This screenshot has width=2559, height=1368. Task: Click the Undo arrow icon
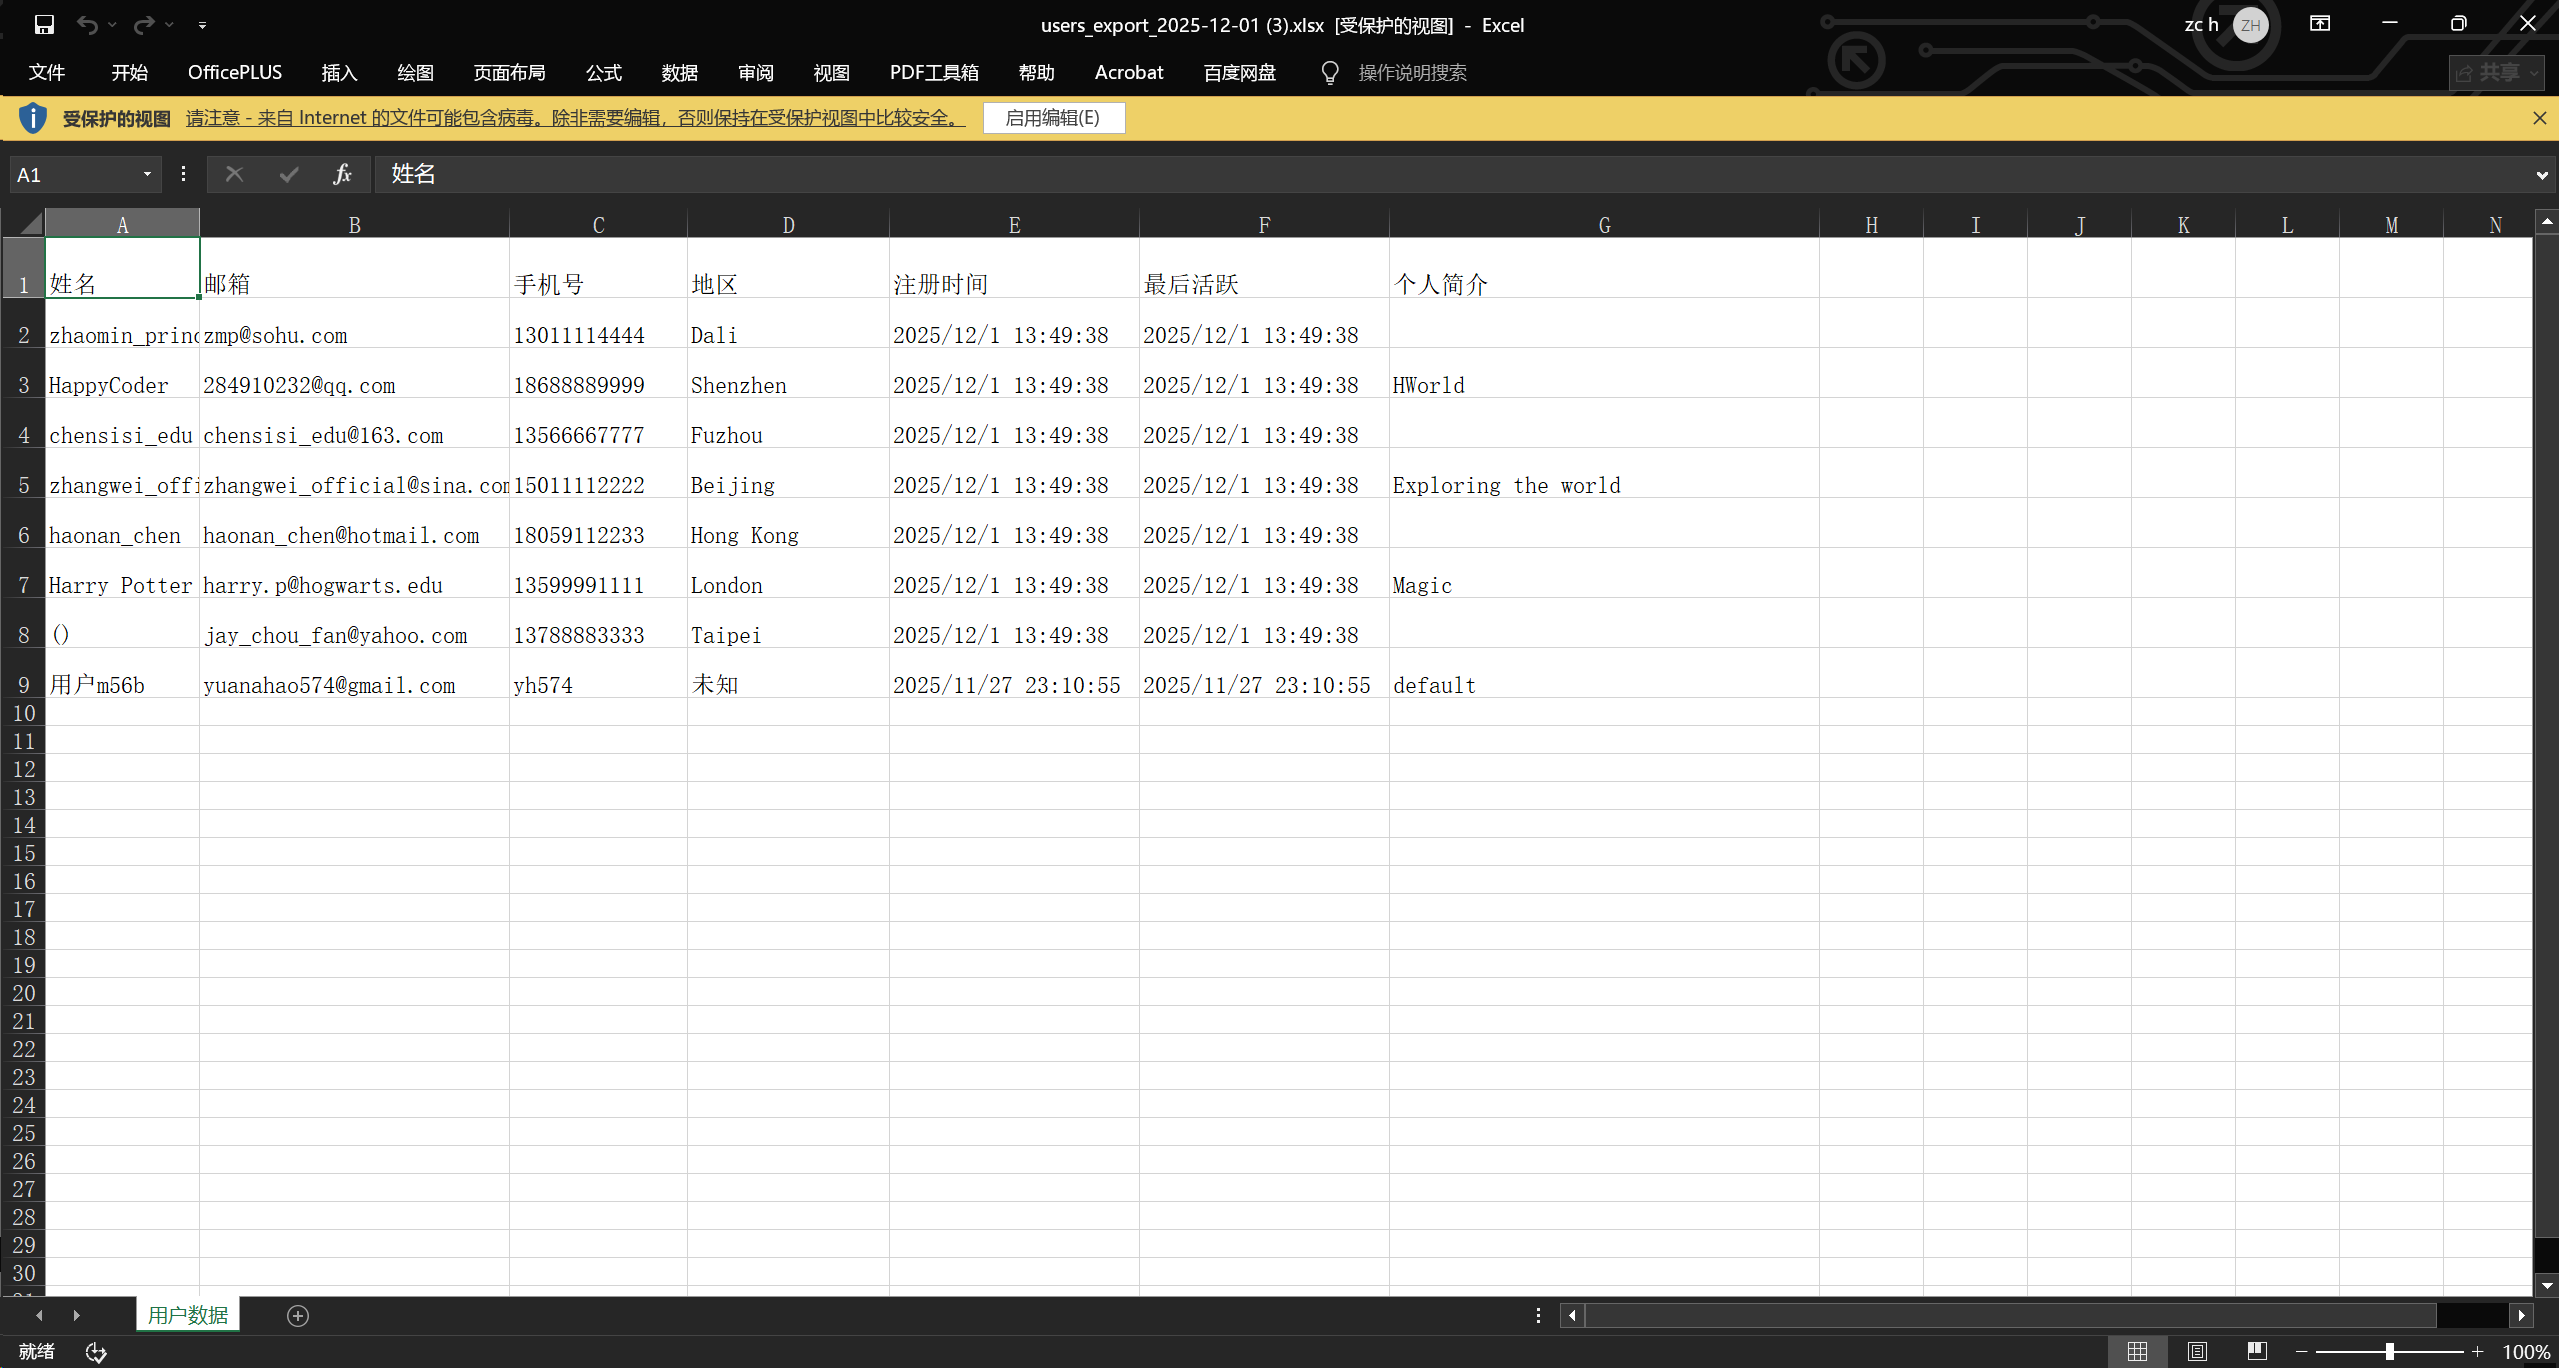(x=87, y=25)
